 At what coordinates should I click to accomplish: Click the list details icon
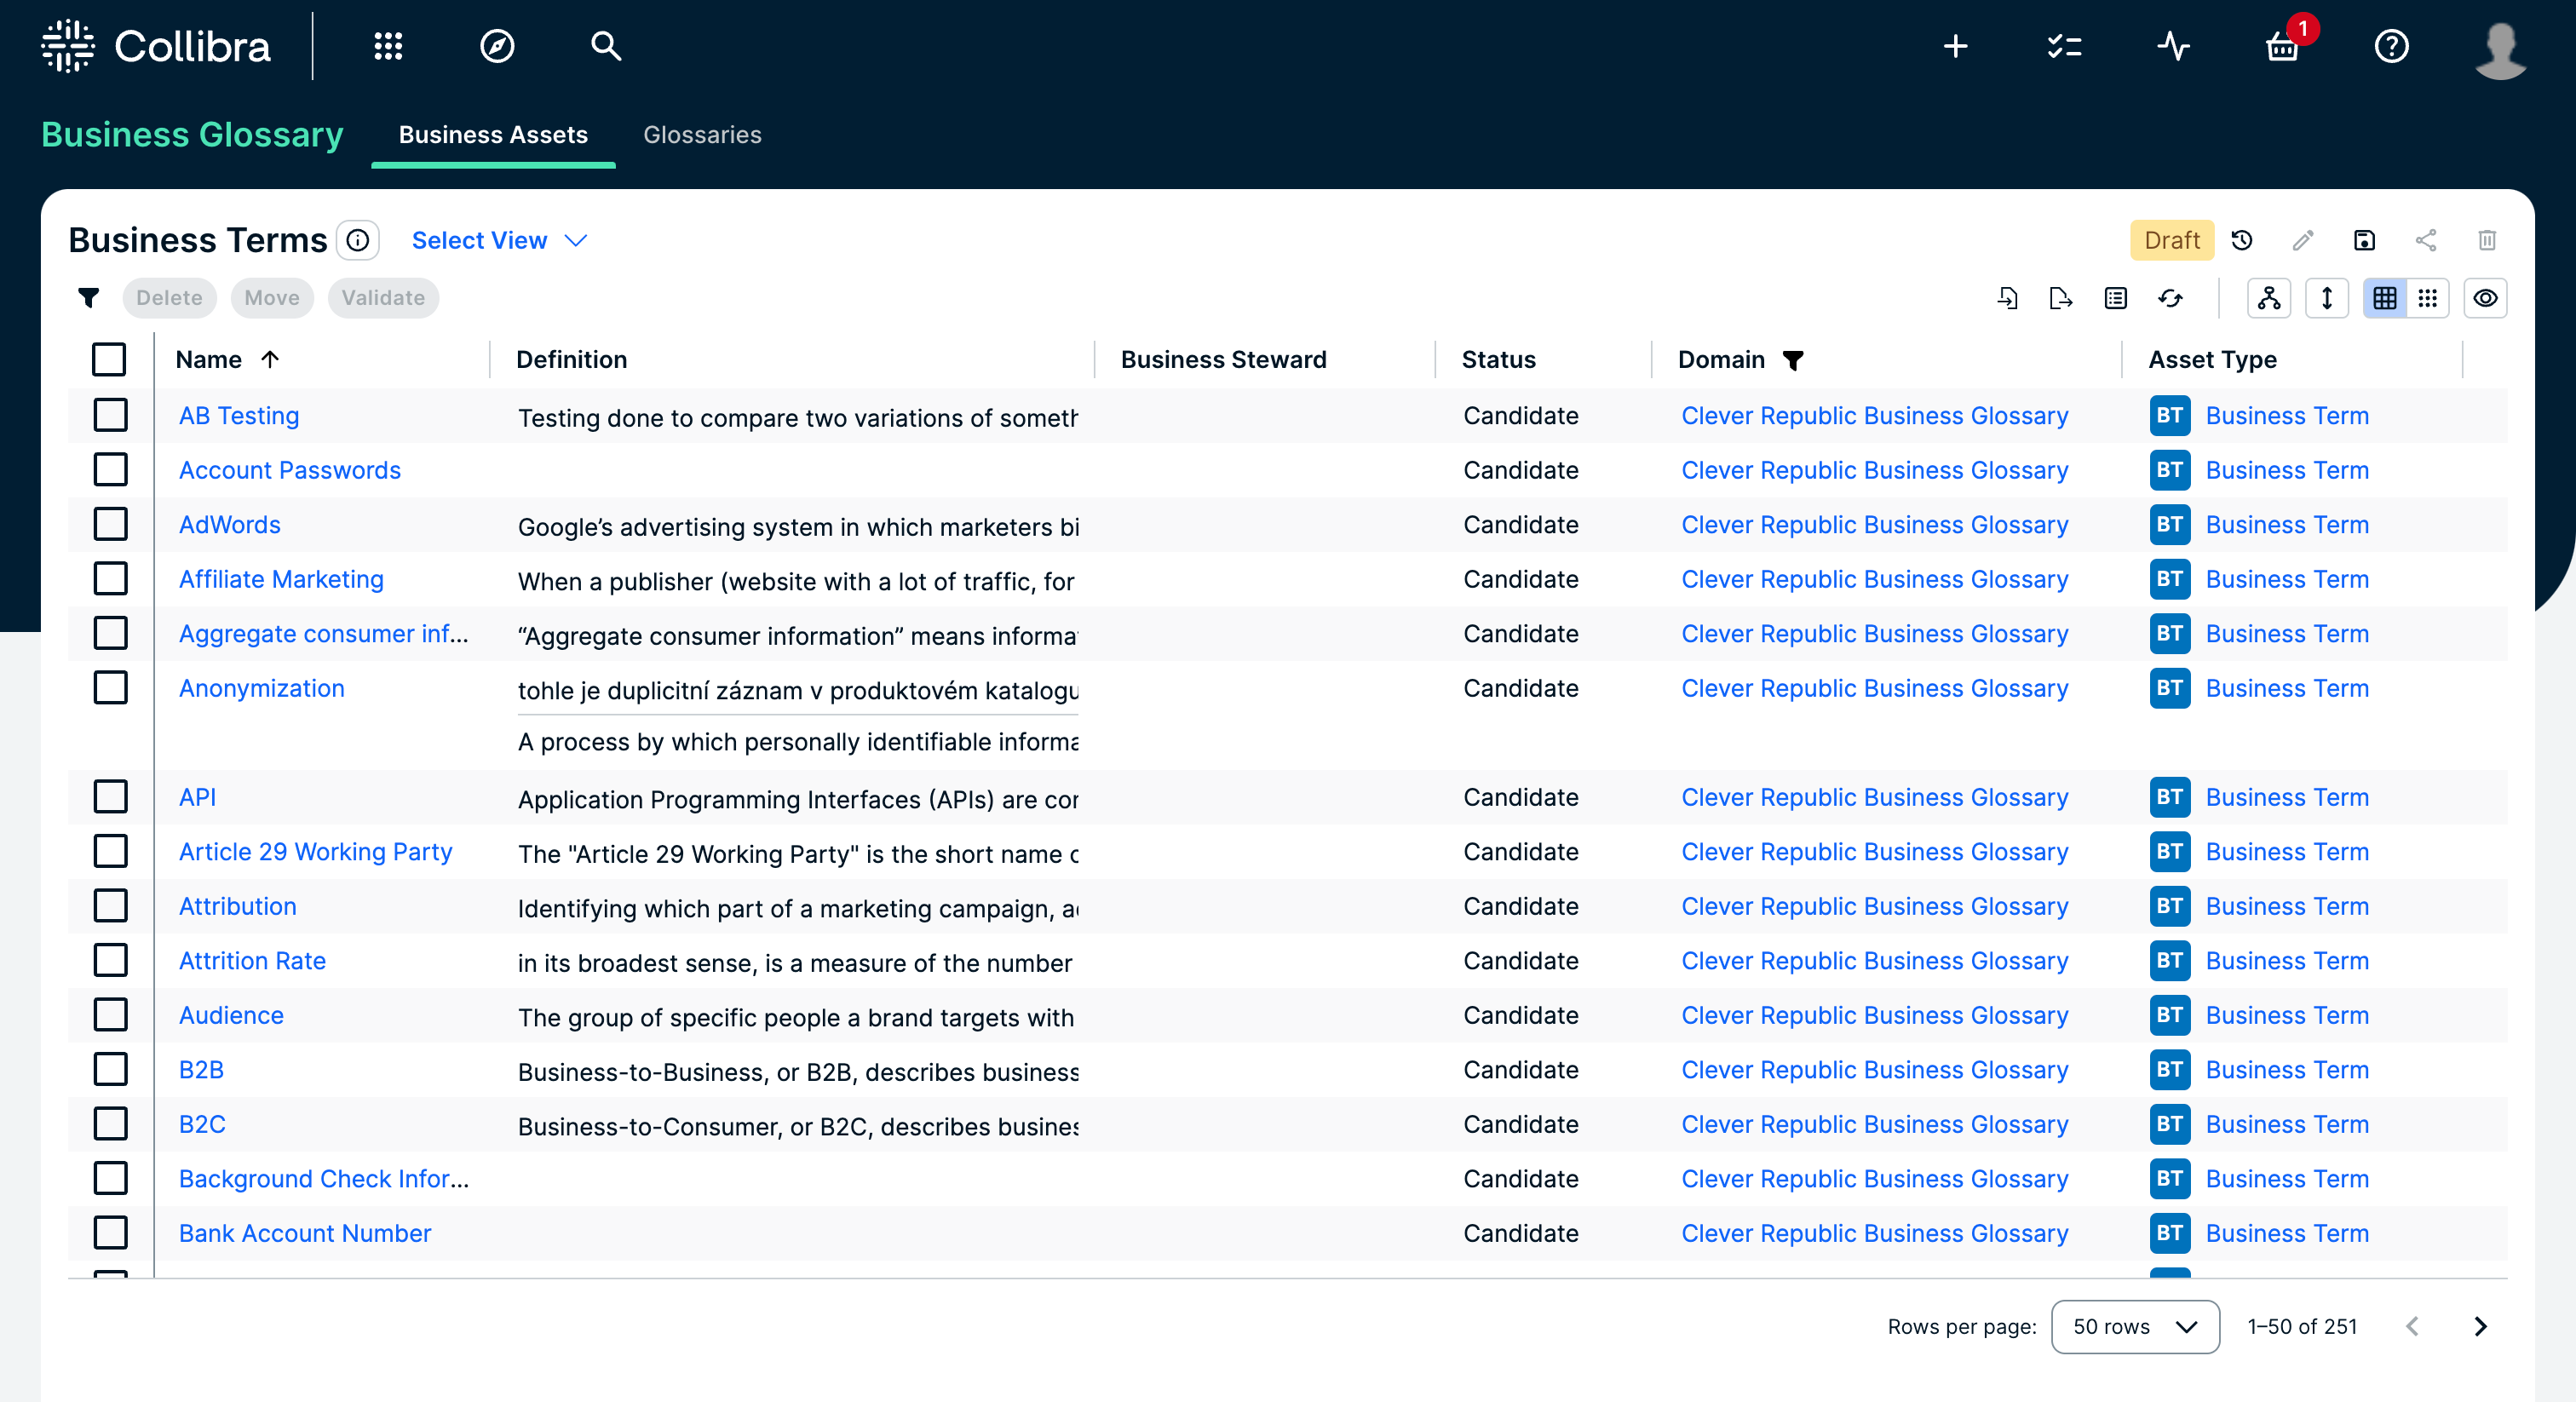click(2115, 298)
